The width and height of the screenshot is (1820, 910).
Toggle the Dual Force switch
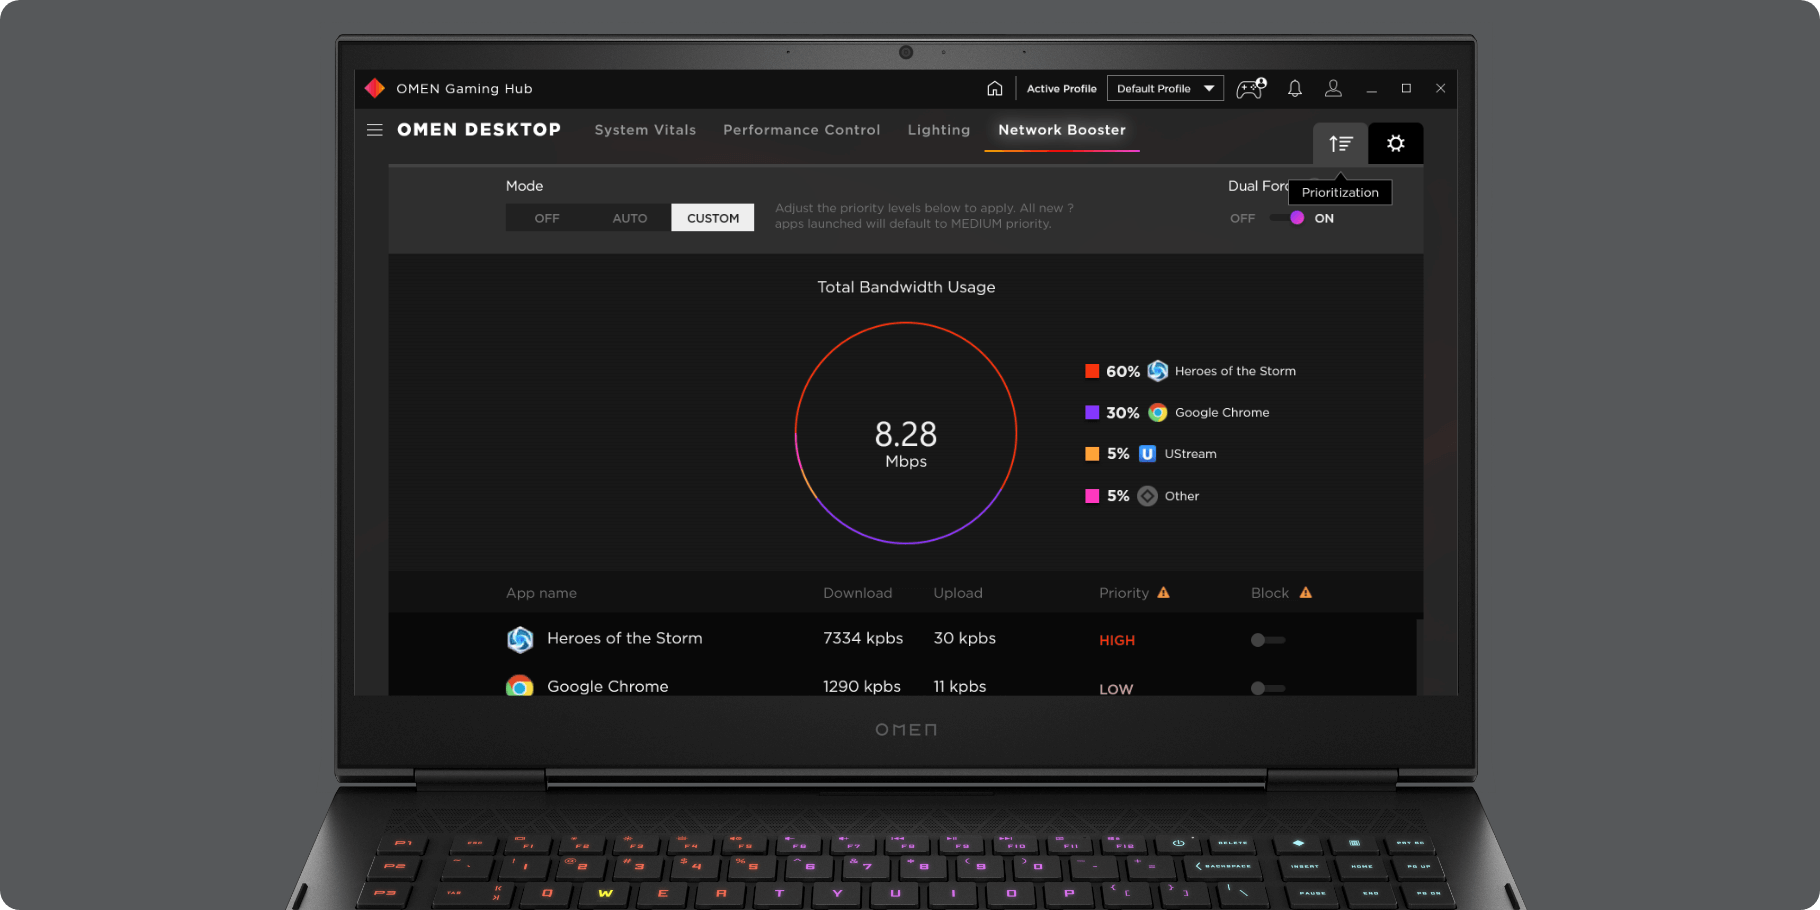tap(1288, 218)
